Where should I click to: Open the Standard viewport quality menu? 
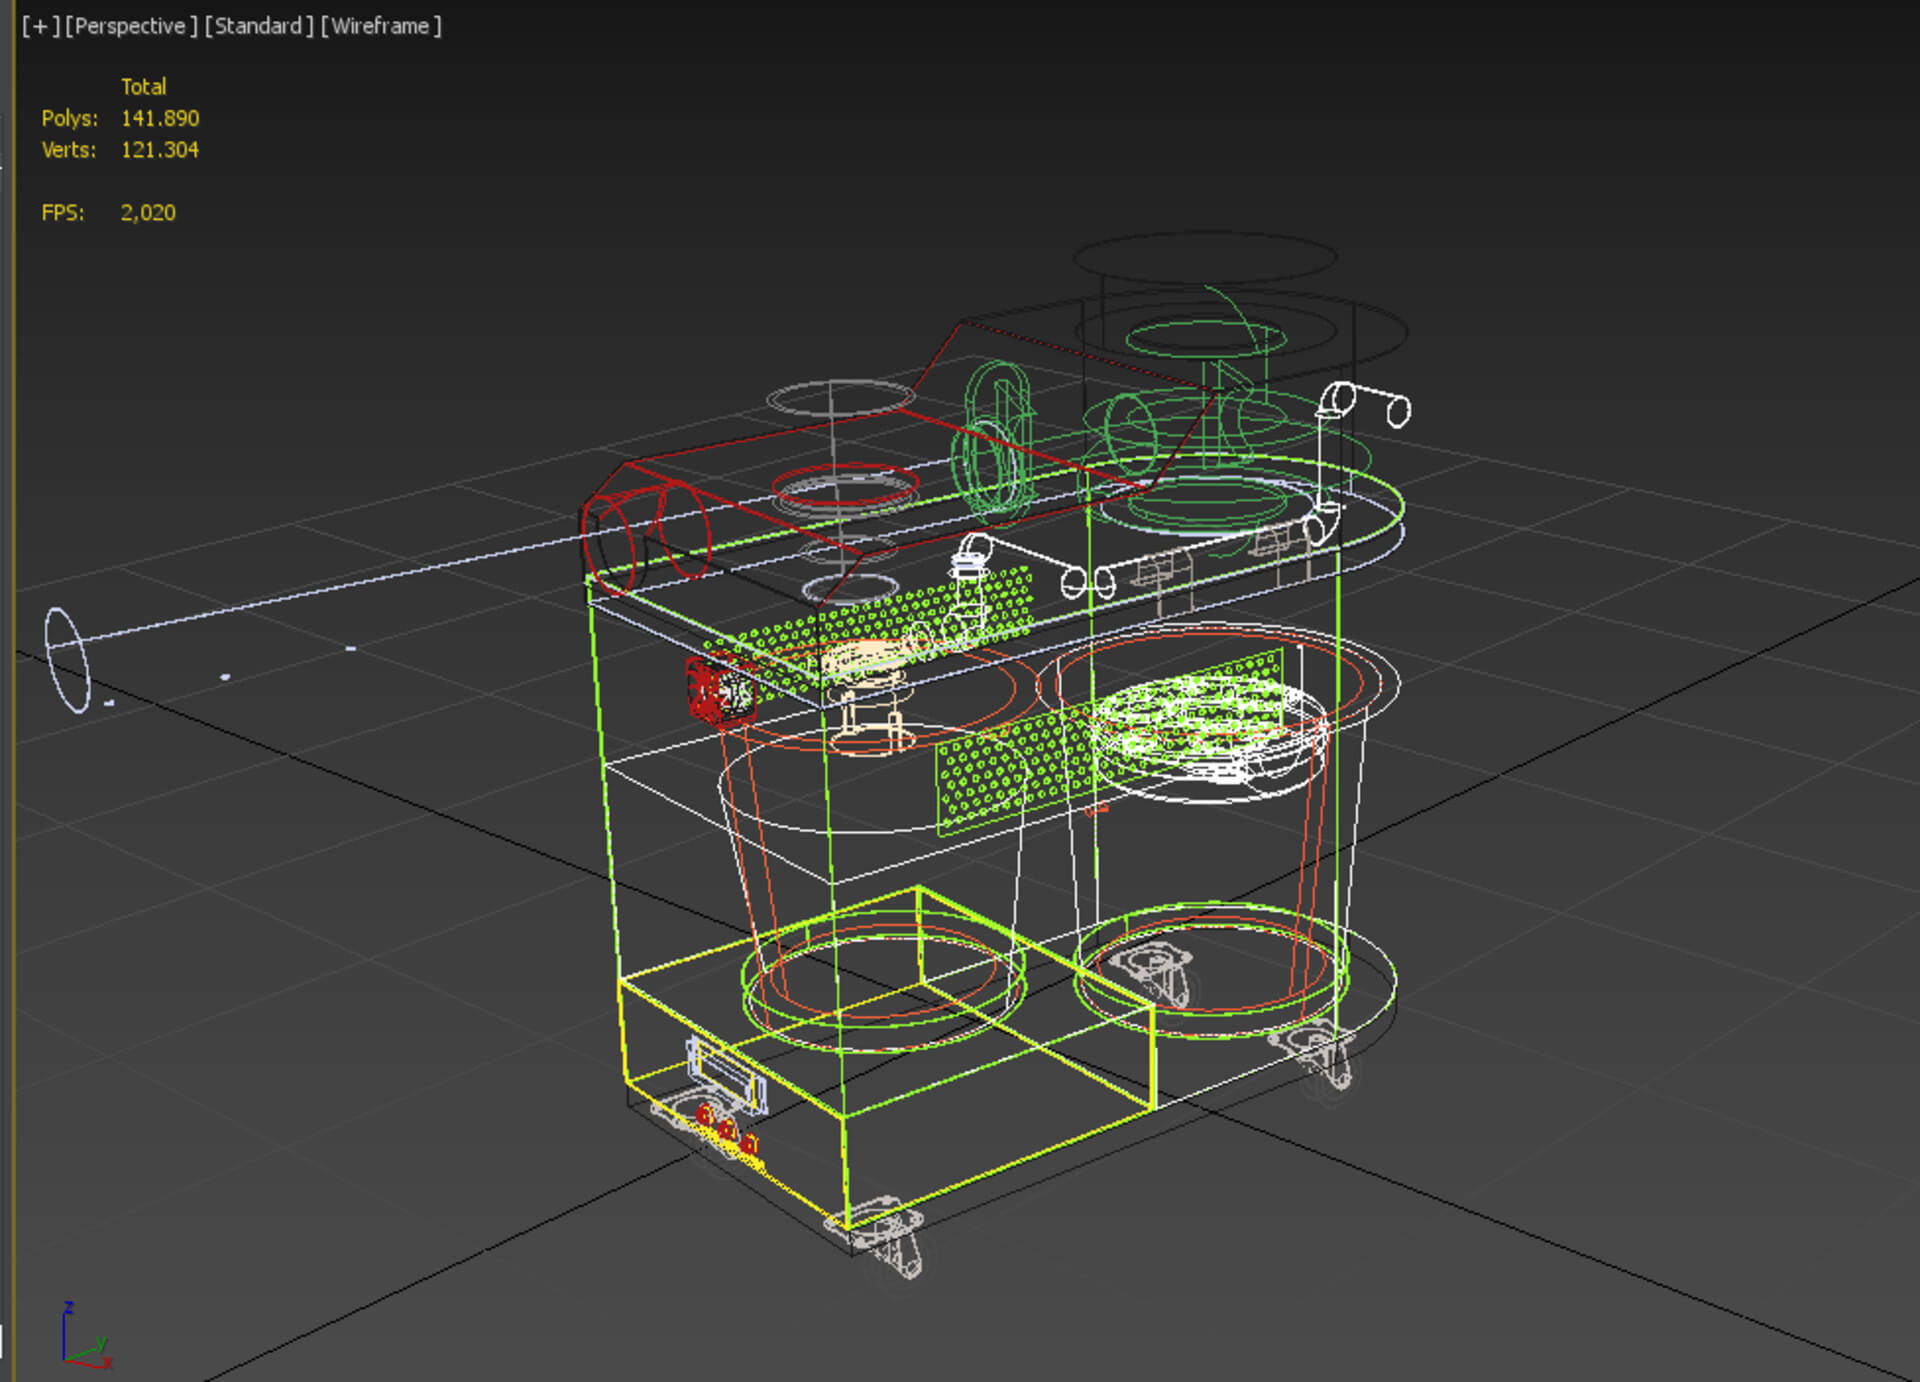click(x=258, y=26)
